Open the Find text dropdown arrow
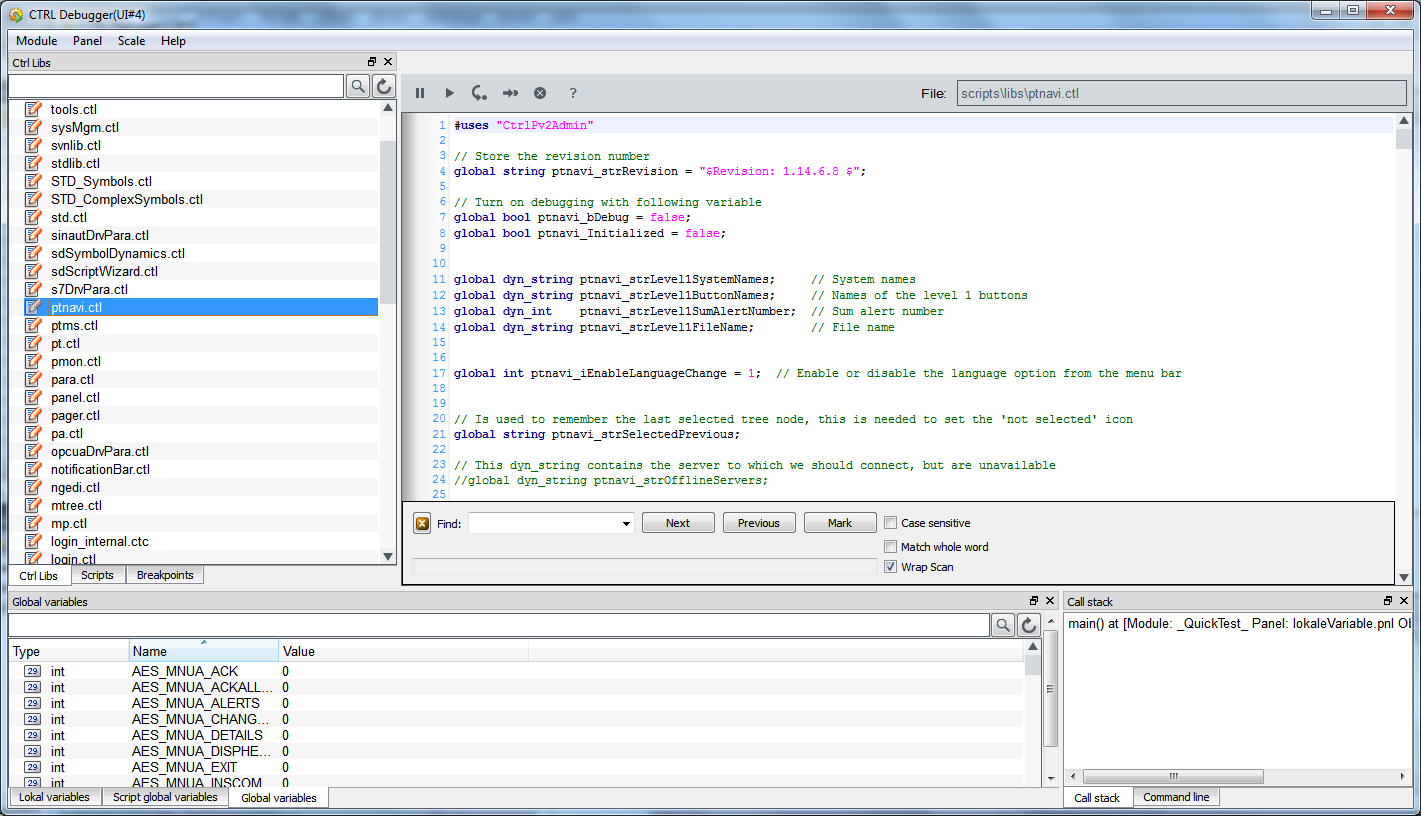Image resolution: width=1421 pixels, height=816 pixels. point(626,523)
